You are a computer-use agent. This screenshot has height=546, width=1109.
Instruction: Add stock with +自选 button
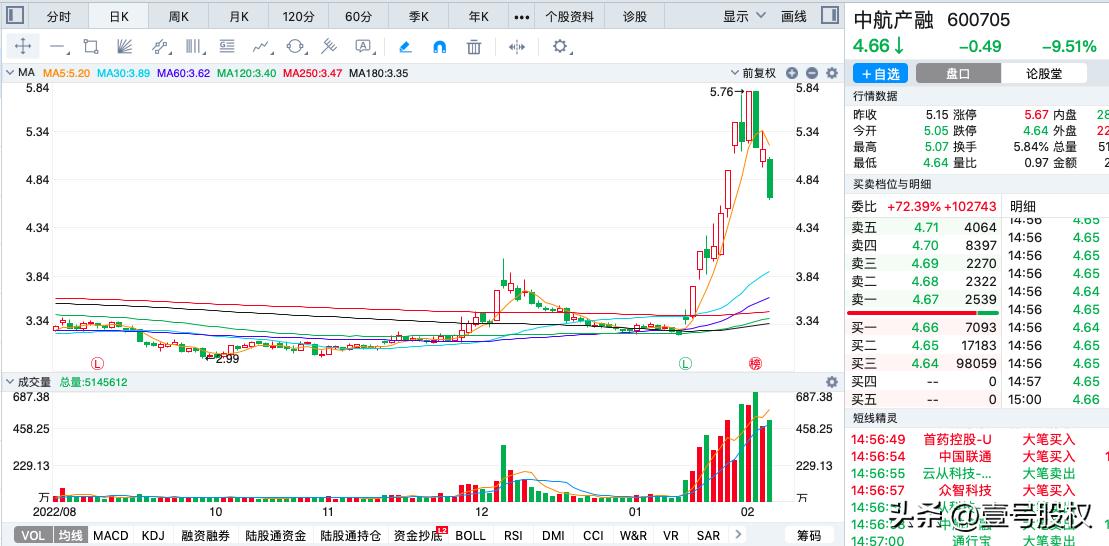(881, 74)
